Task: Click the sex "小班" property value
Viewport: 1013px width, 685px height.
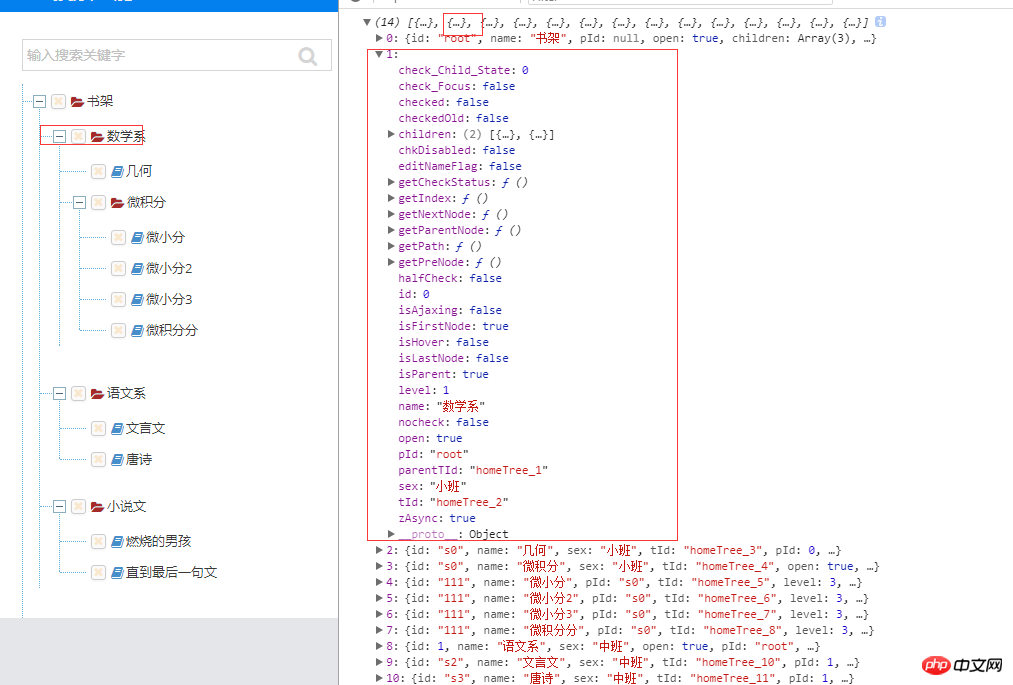Action: pyautogui.click(x=448, y=487)
